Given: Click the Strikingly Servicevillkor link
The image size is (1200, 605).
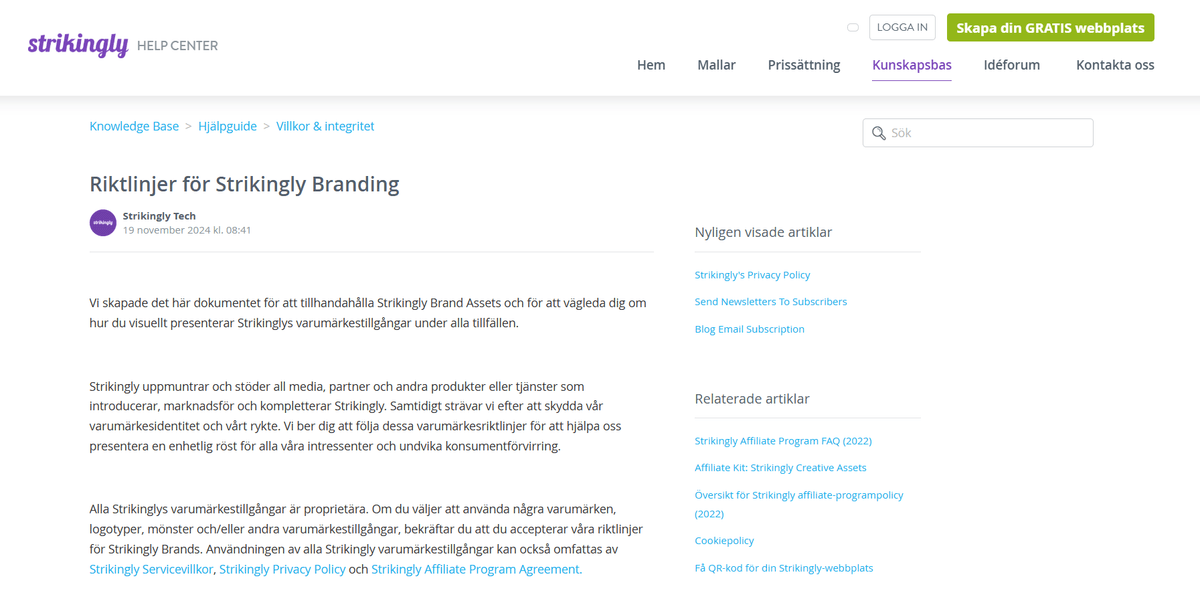Looking at the screenshot, I should [x=151, y=569].
